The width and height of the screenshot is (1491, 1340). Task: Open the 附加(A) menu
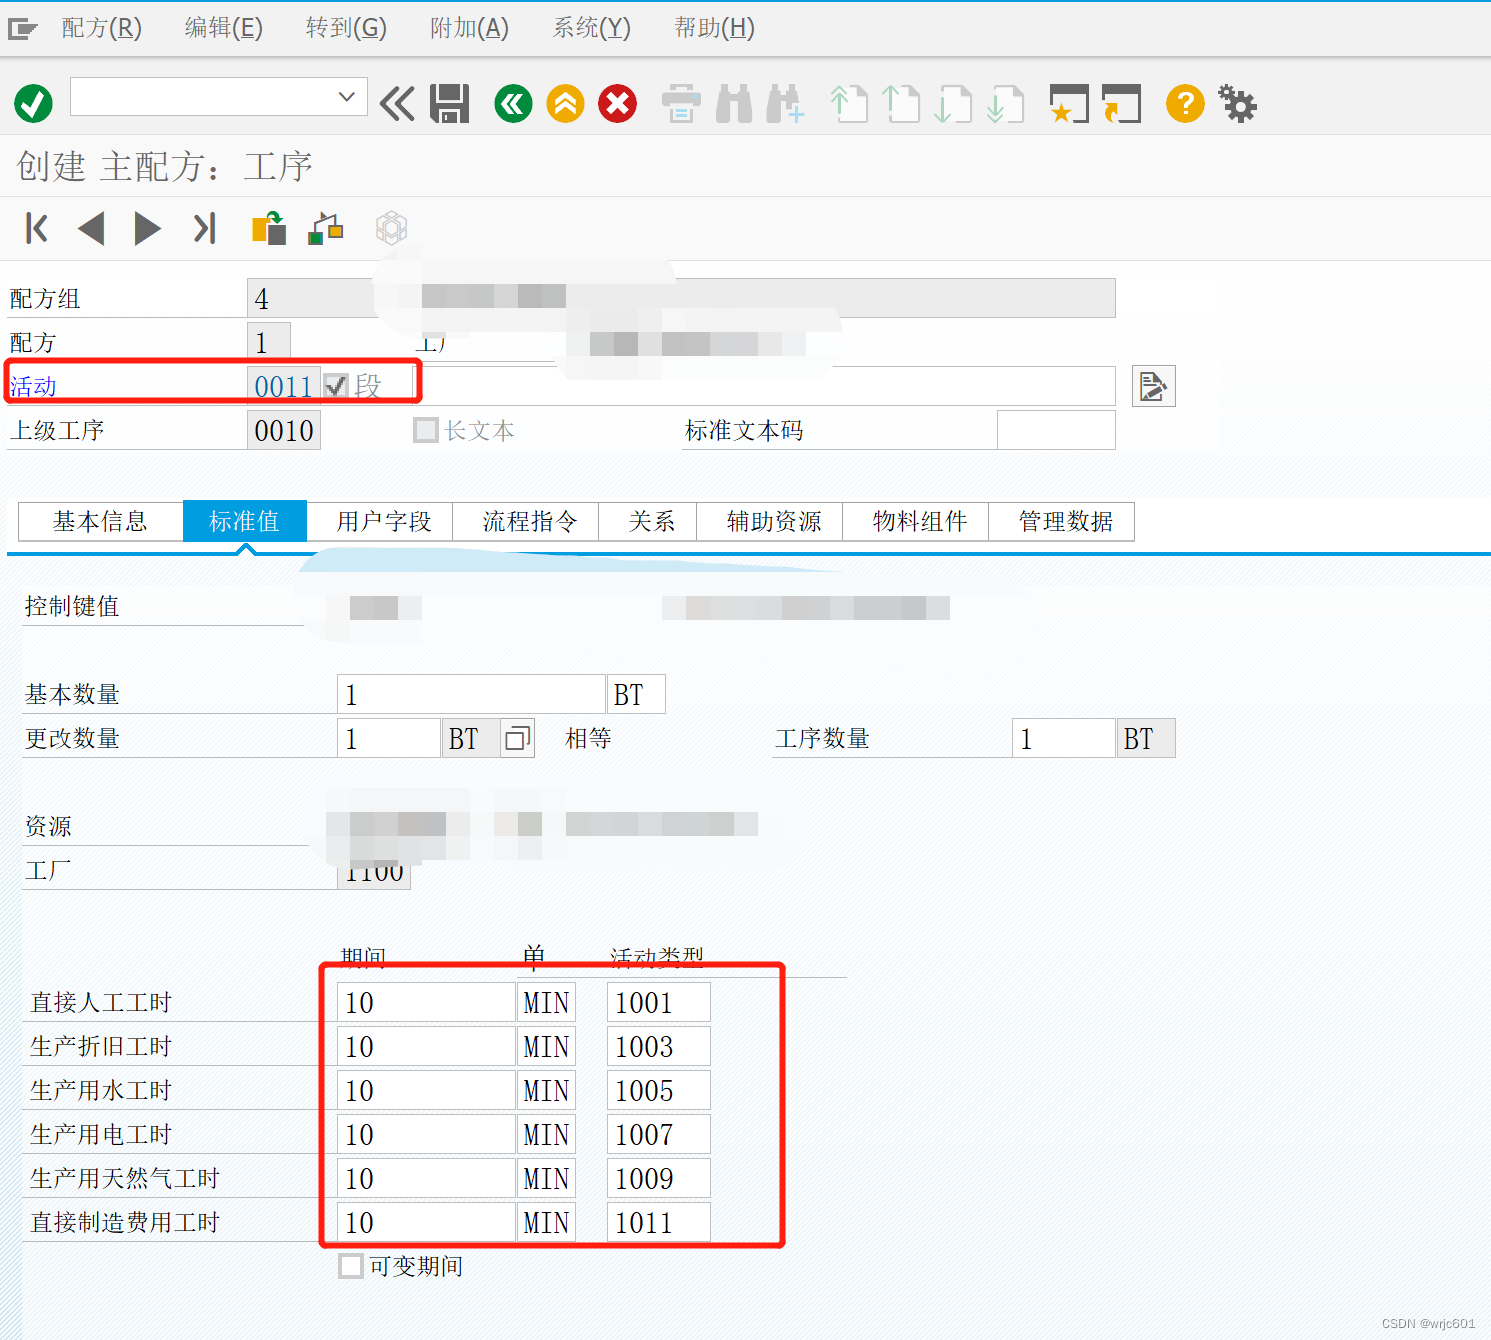click(x=469, y=28)
